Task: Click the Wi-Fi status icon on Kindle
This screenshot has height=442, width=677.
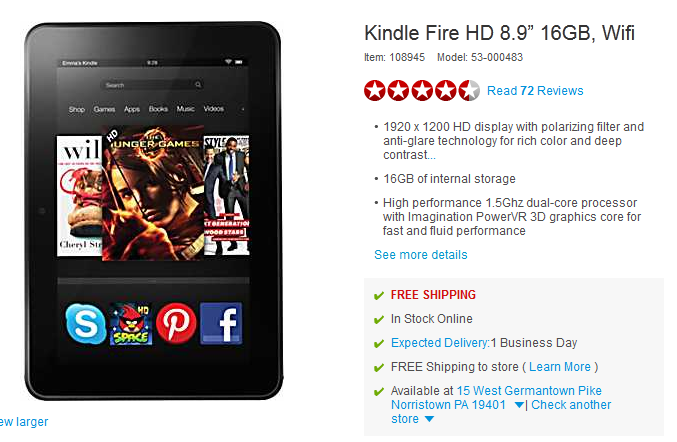Action: [x=228, y=62]
